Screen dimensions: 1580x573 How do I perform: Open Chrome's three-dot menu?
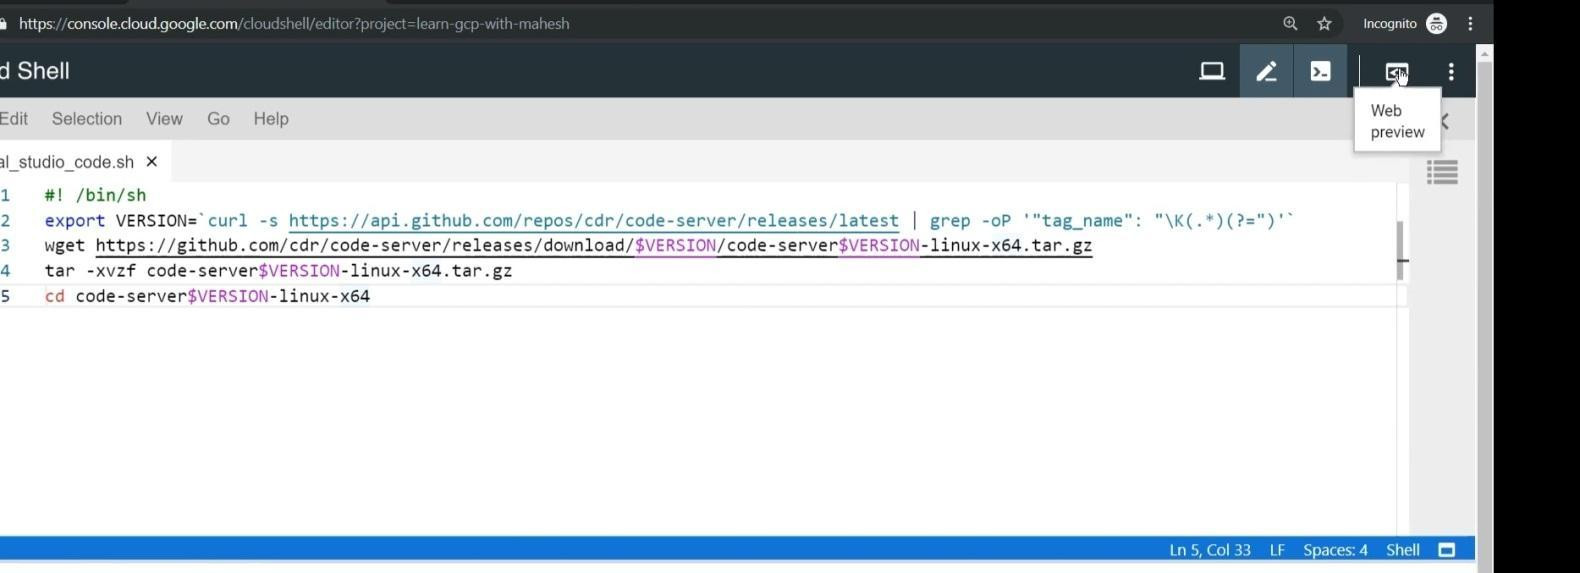(1470, 23)
